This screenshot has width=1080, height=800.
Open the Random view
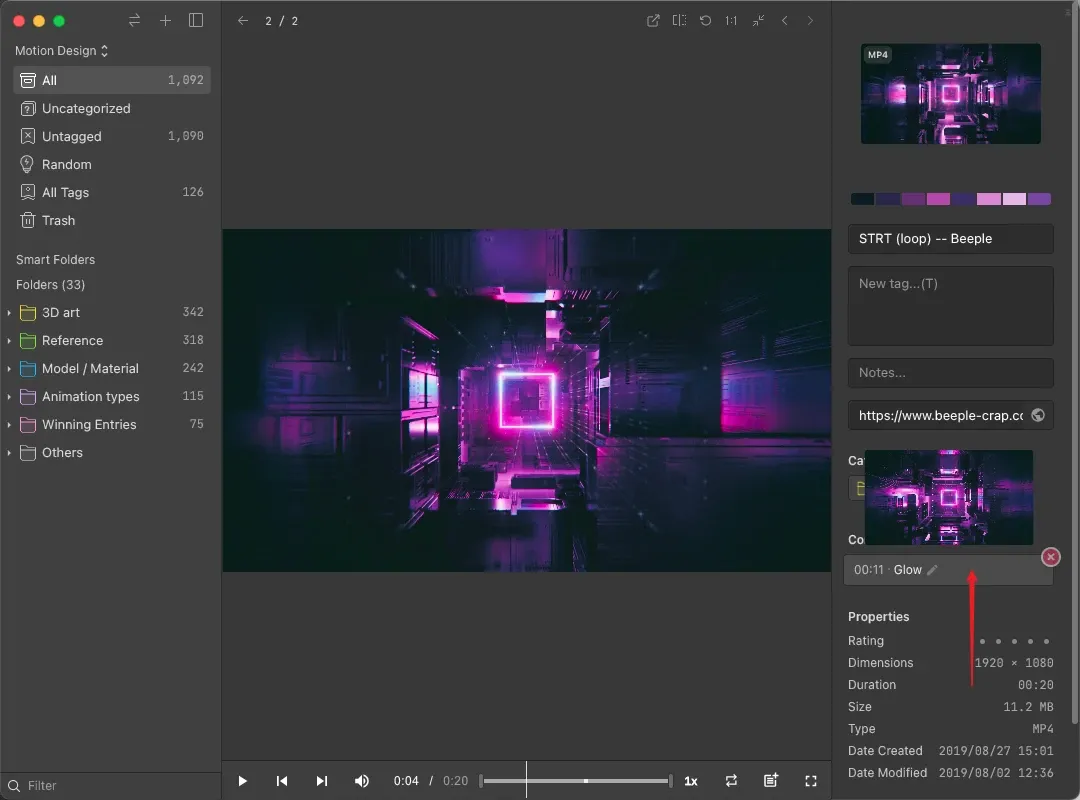pyautogui.click(x=112, y=165)
